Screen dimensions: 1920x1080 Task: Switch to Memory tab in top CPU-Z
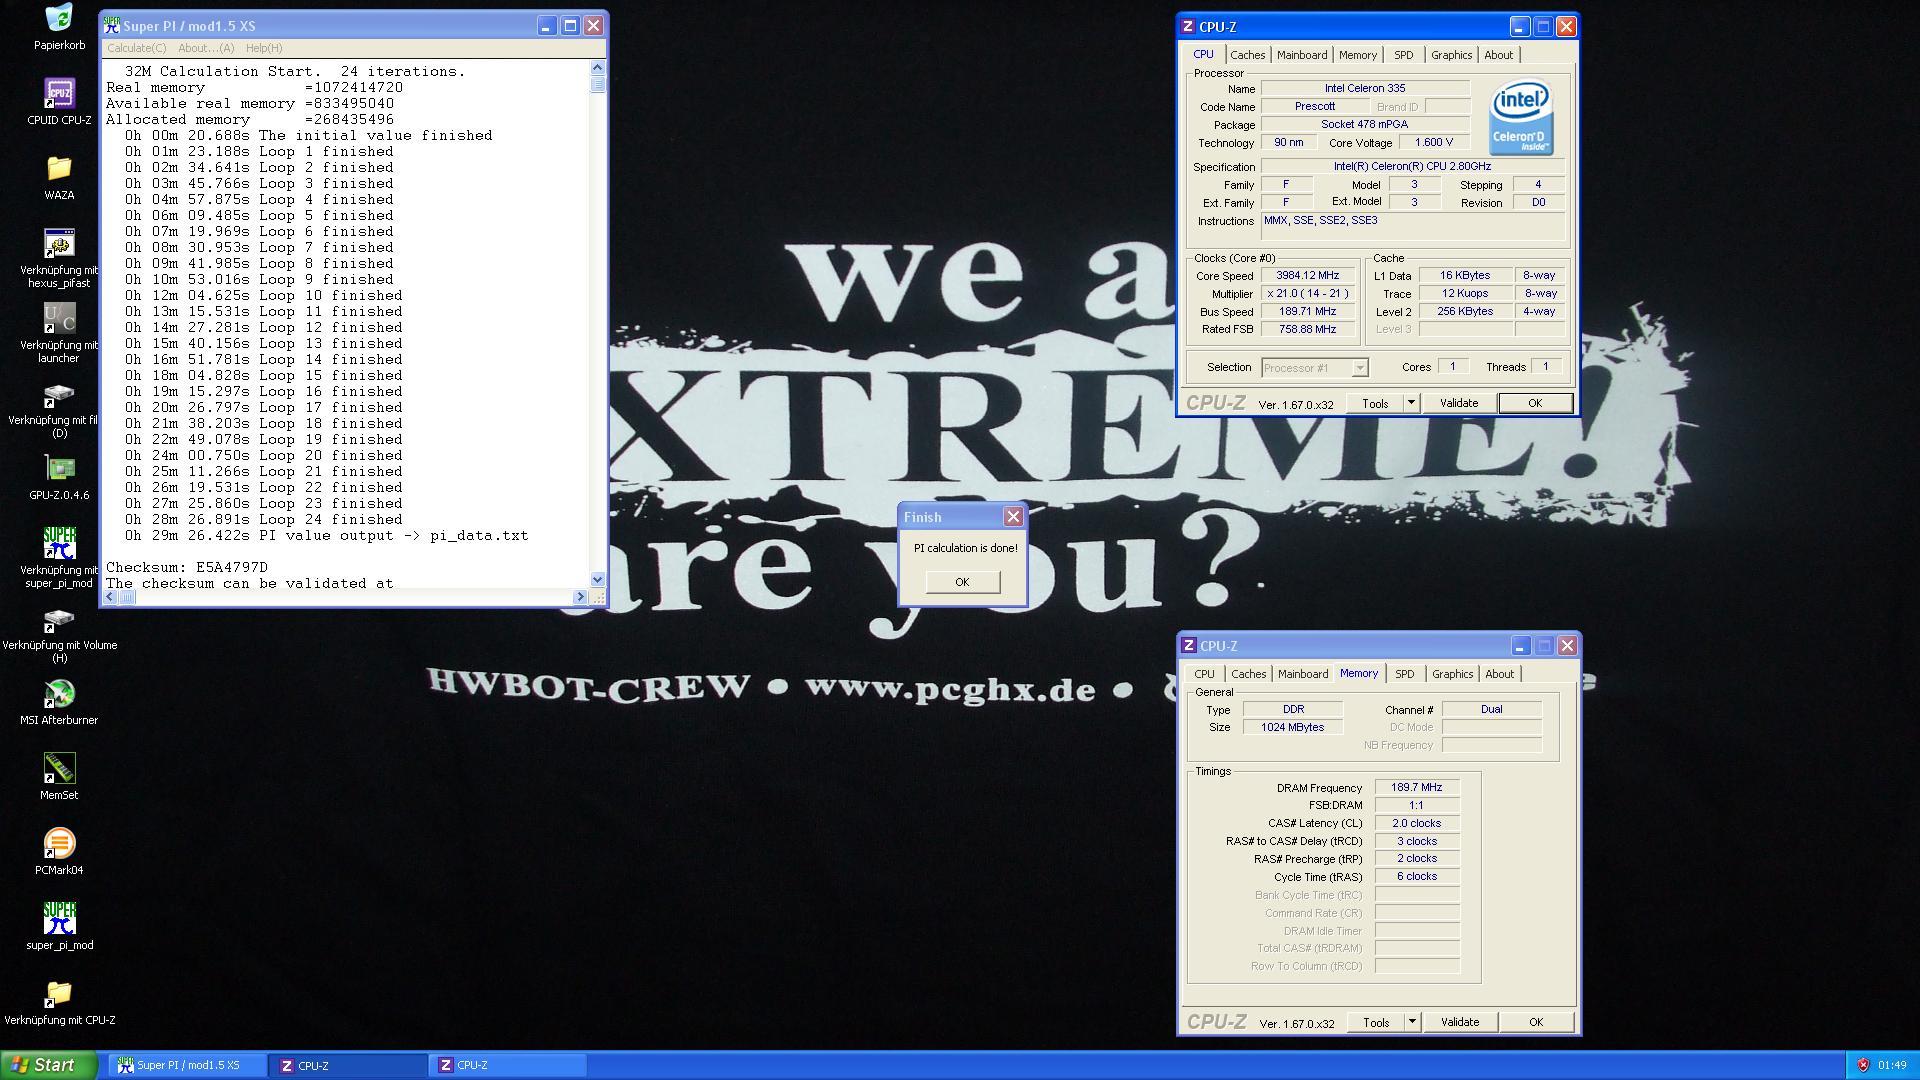(x=1358, y=55)
